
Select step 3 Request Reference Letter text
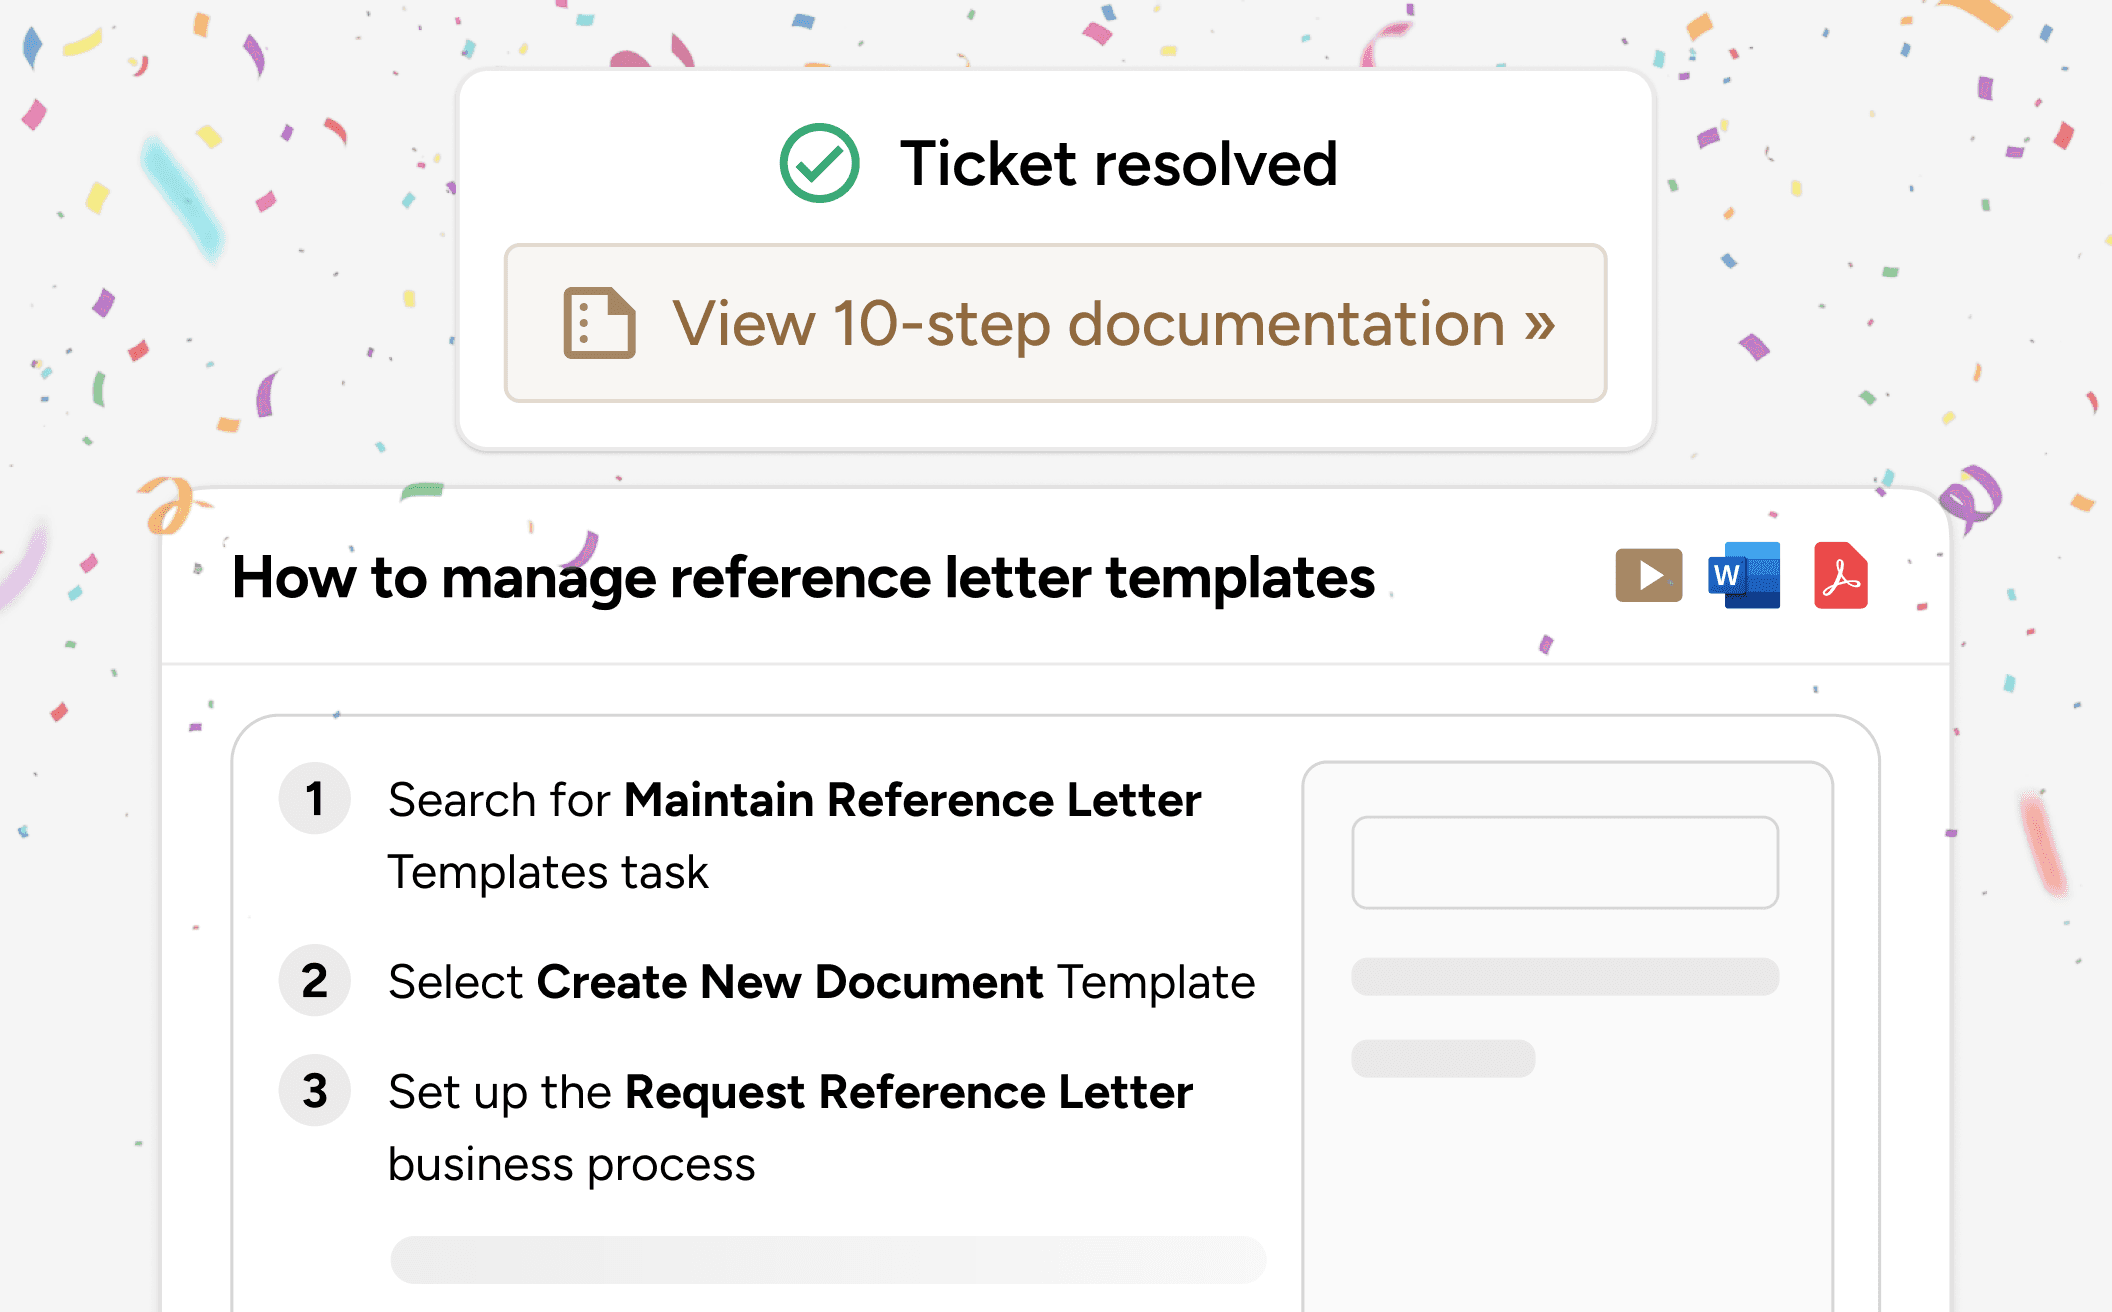click(x=908, y=1092)
